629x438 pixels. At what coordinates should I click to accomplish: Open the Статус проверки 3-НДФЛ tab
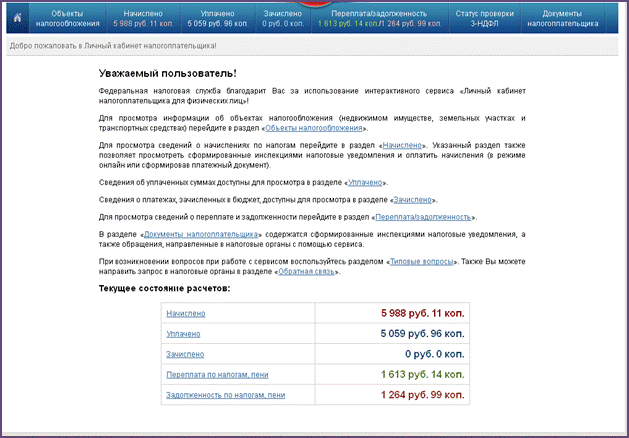tap(485, 18)
